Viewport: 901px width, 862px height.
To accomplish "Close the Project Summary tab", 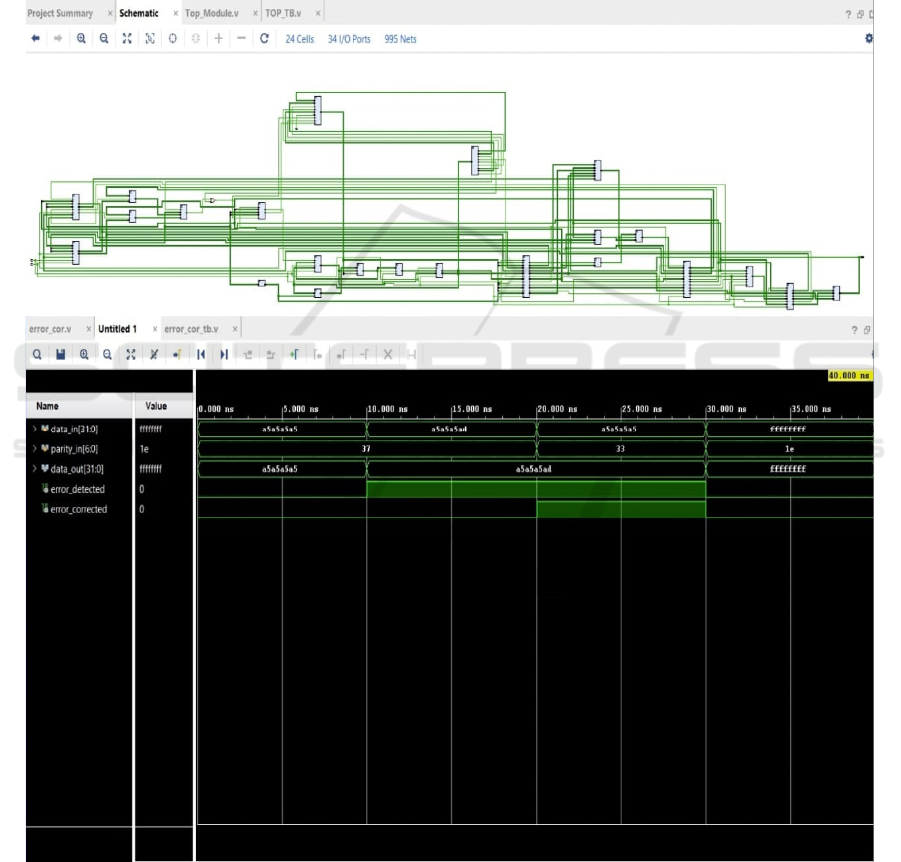I will click(x=107, y=13).
